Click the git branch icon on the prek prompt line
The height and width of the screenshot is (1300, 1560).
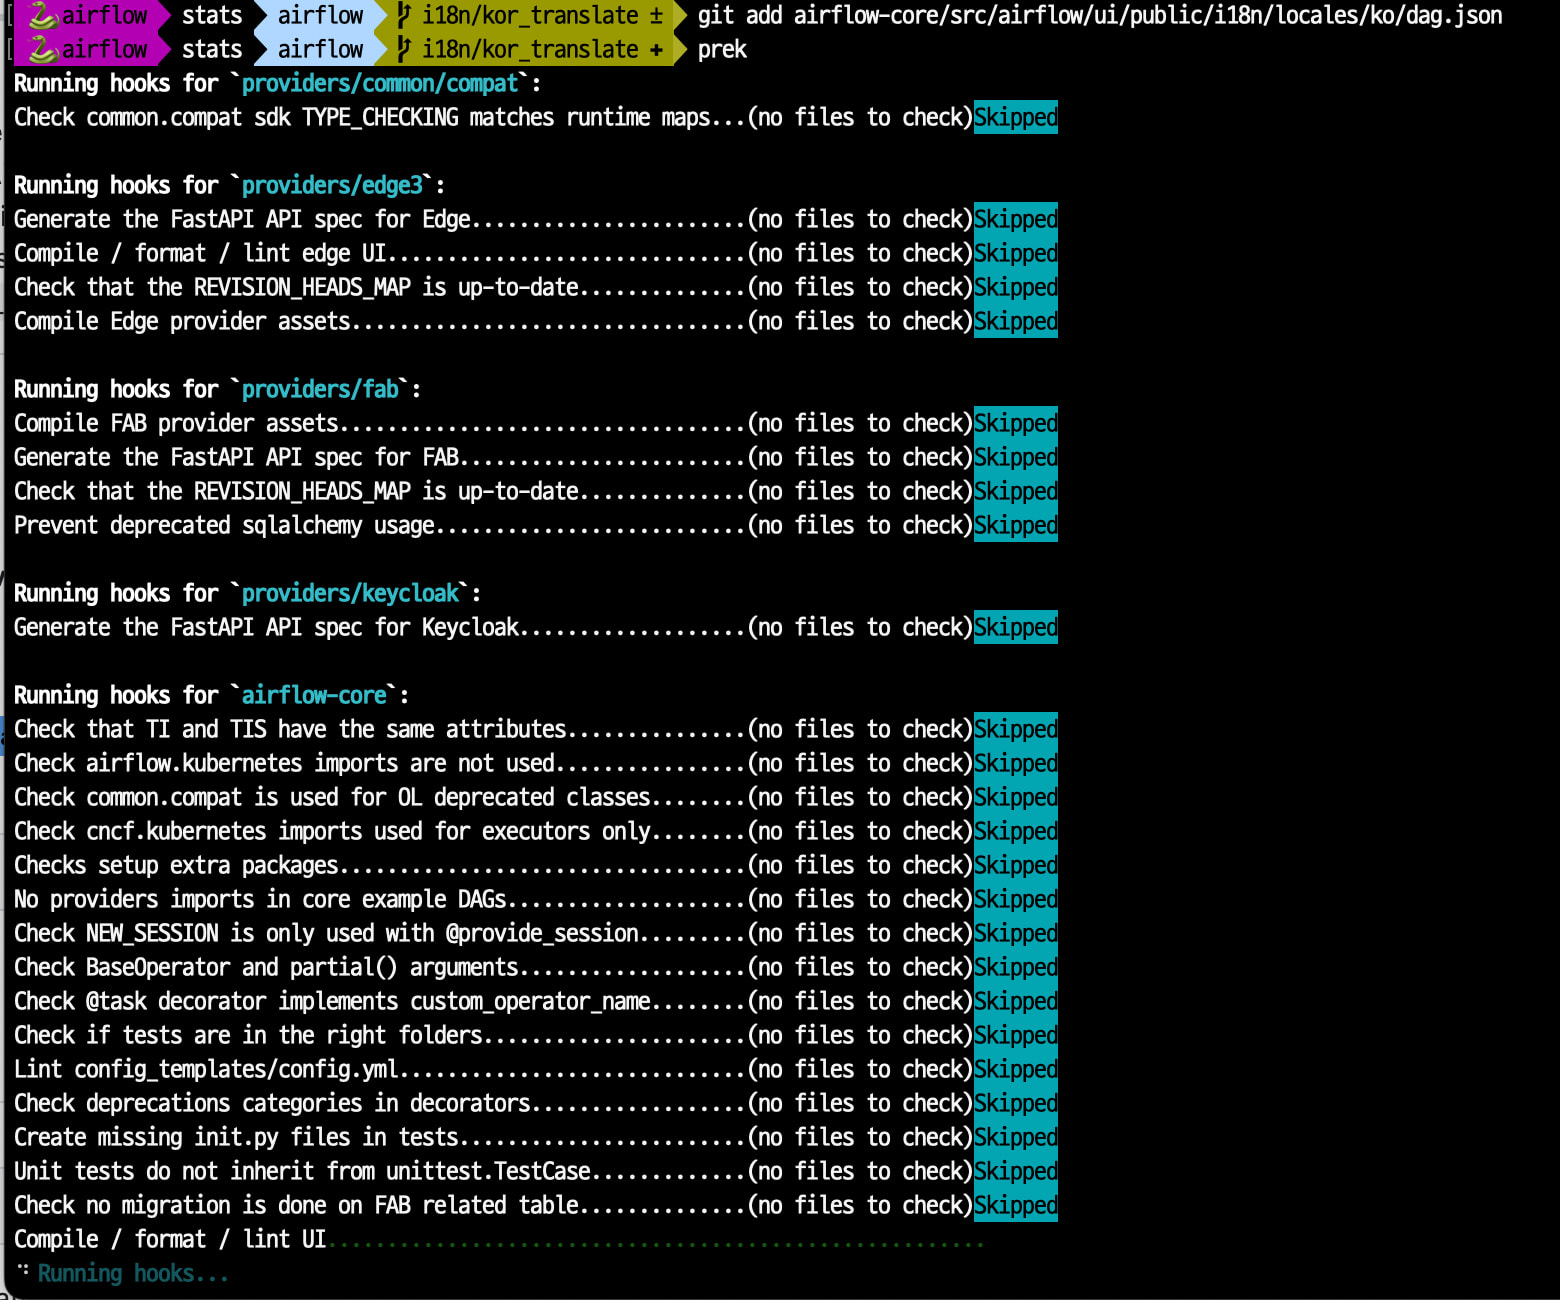click(404, 49)
